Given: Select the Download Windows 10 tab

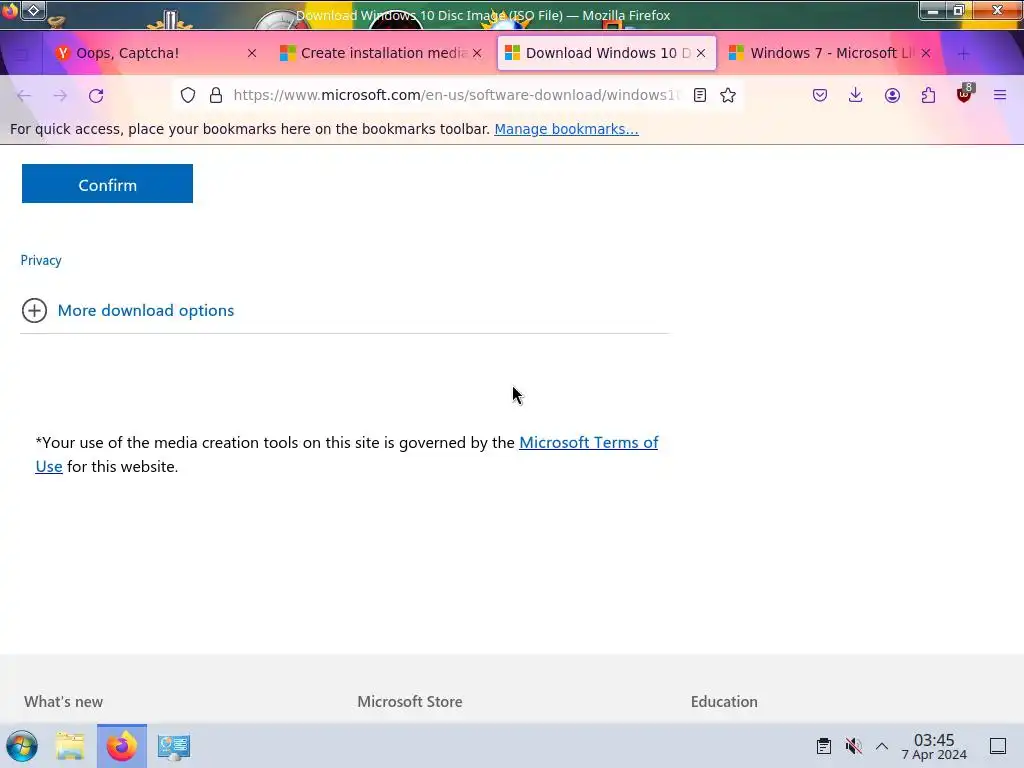Looking at the screenshot, I should (x=607, y=53).
